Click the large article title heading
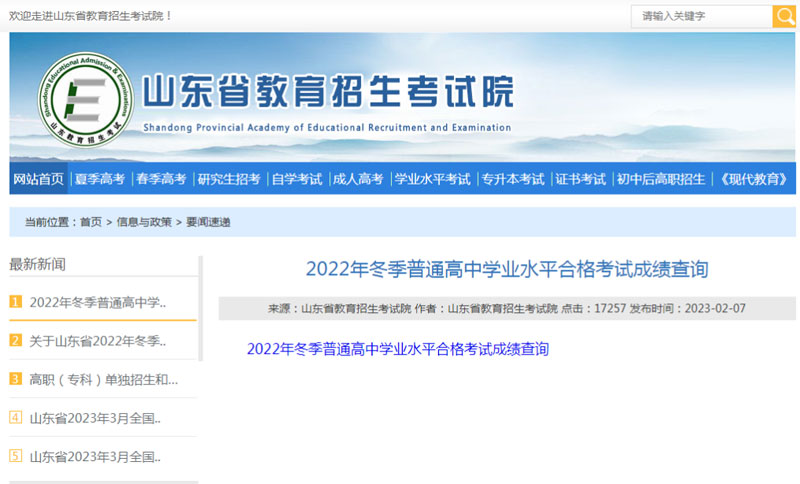Screen dimensions: 800x484 (x=507, y=269)
